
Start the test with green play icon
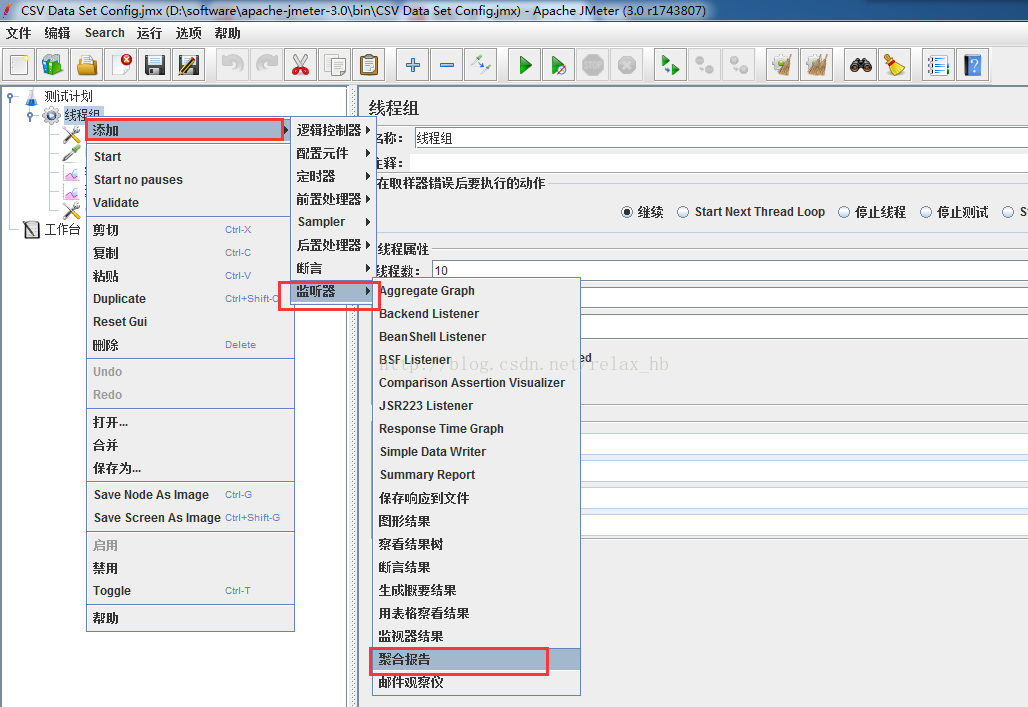point(525,65)
